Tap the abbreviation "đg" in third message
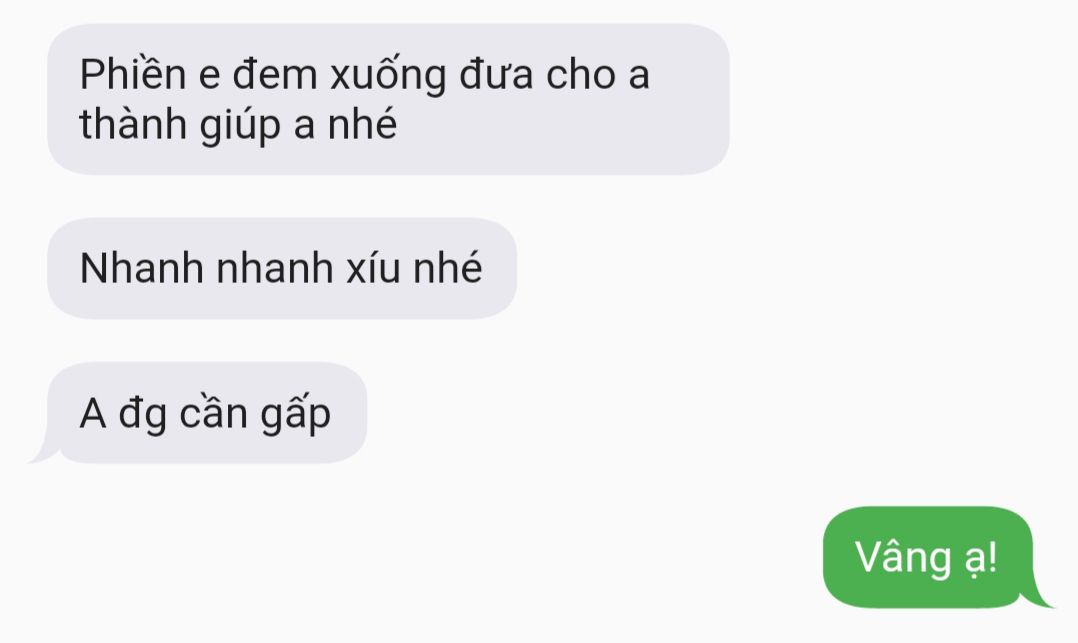Viewport: 1078px width, 643px height. (142, 415)
